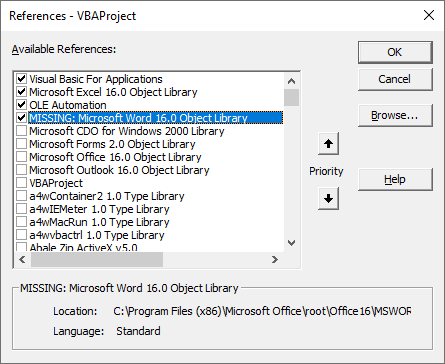The height and width of the screenshot is (364, 445).
Task: Select the Visual Basic For Applications row text
Action: pos(96,79)
